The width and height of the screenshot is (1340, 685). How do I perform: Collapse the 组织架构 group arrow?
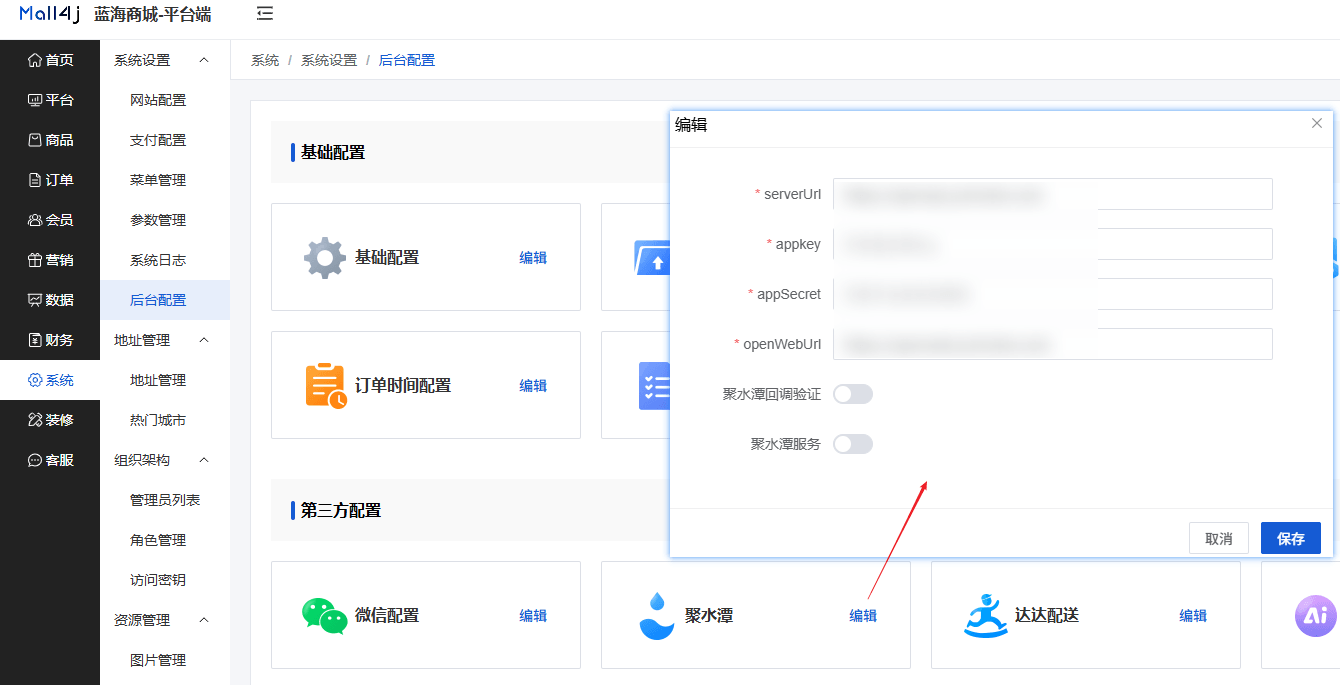[204, 460]
